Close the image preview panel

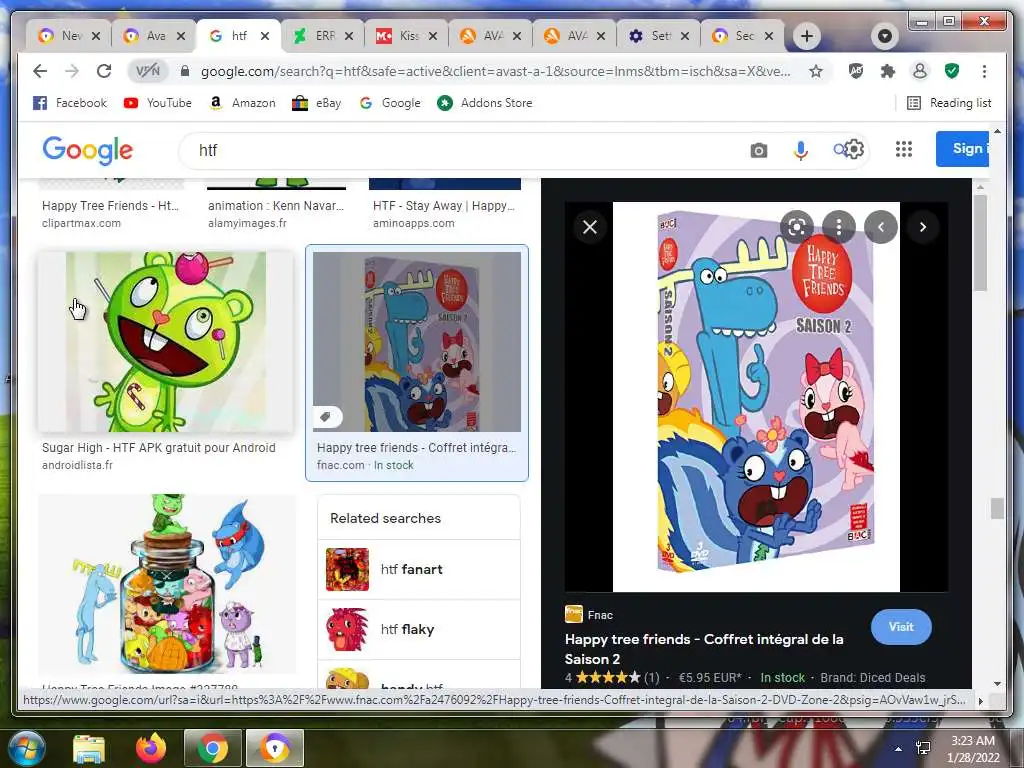[x=590, y=227]
